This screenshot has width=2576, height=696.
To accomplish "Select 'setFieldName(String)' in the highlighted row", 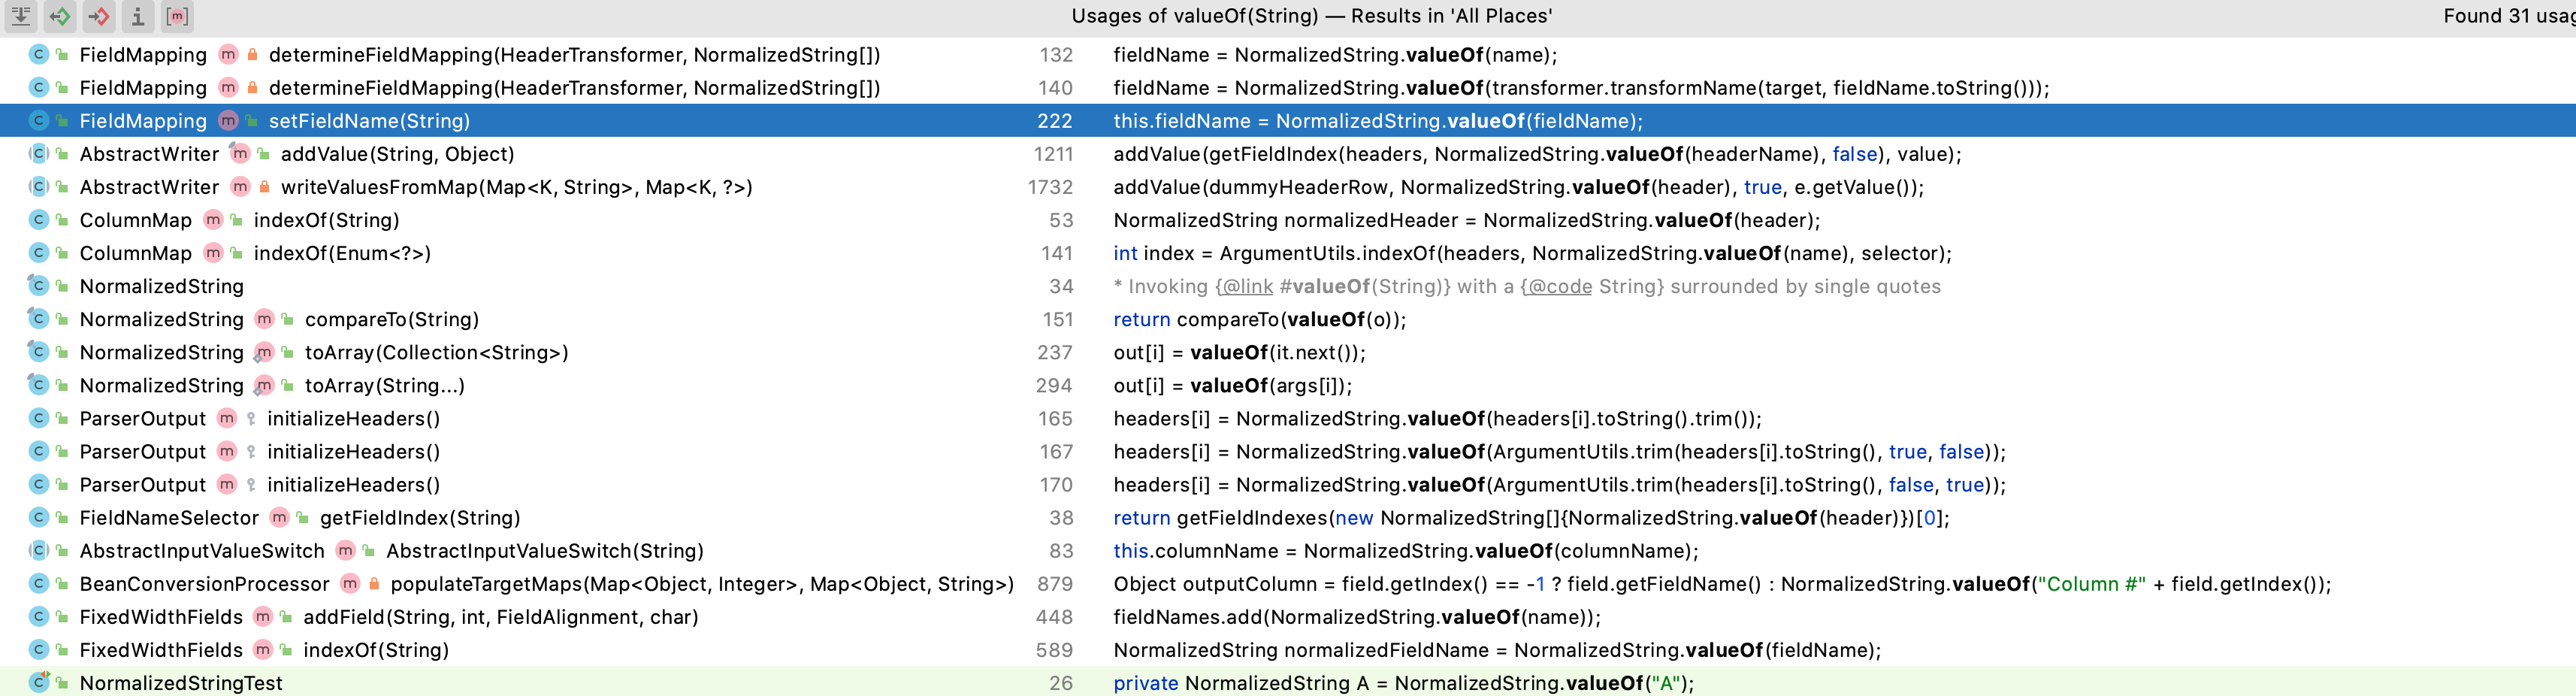I will point(369,121).
